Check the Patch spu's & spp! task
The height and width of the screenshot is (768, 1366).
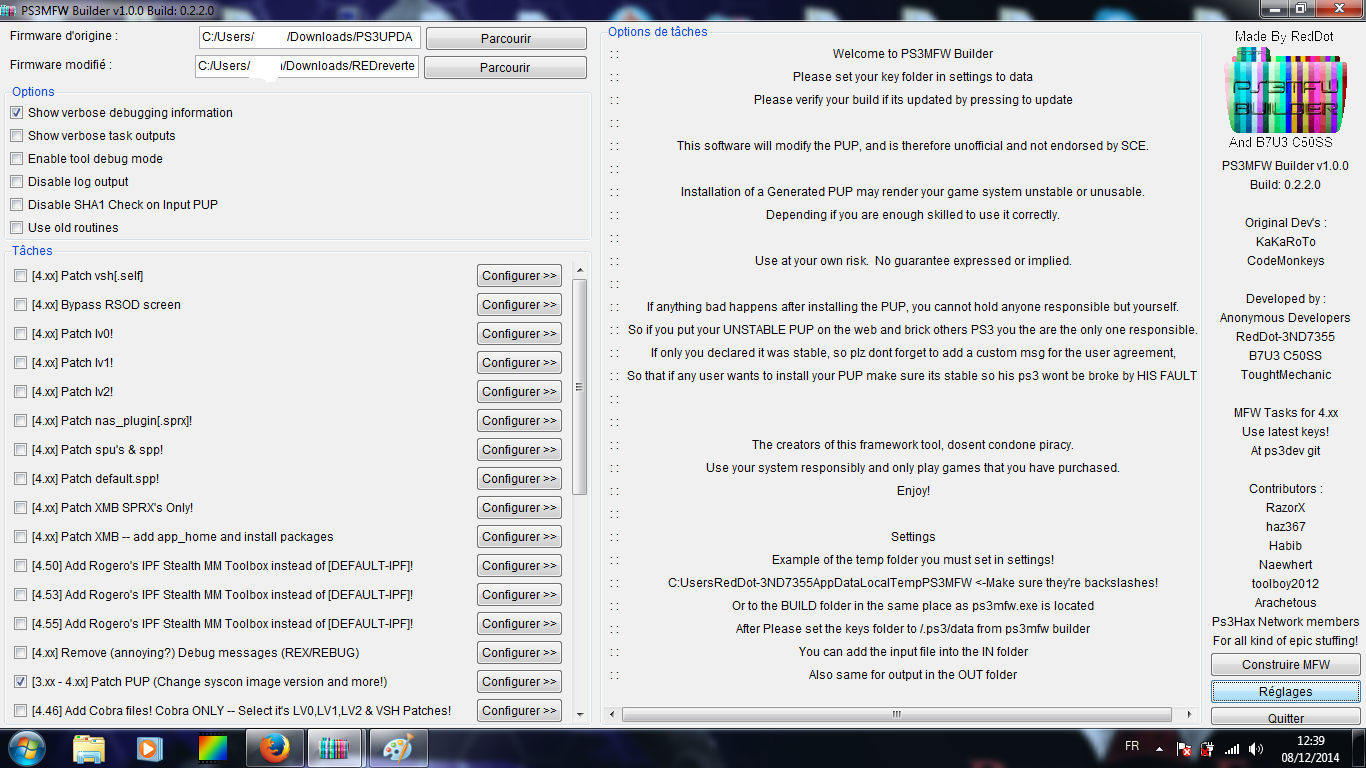(21, 450)
